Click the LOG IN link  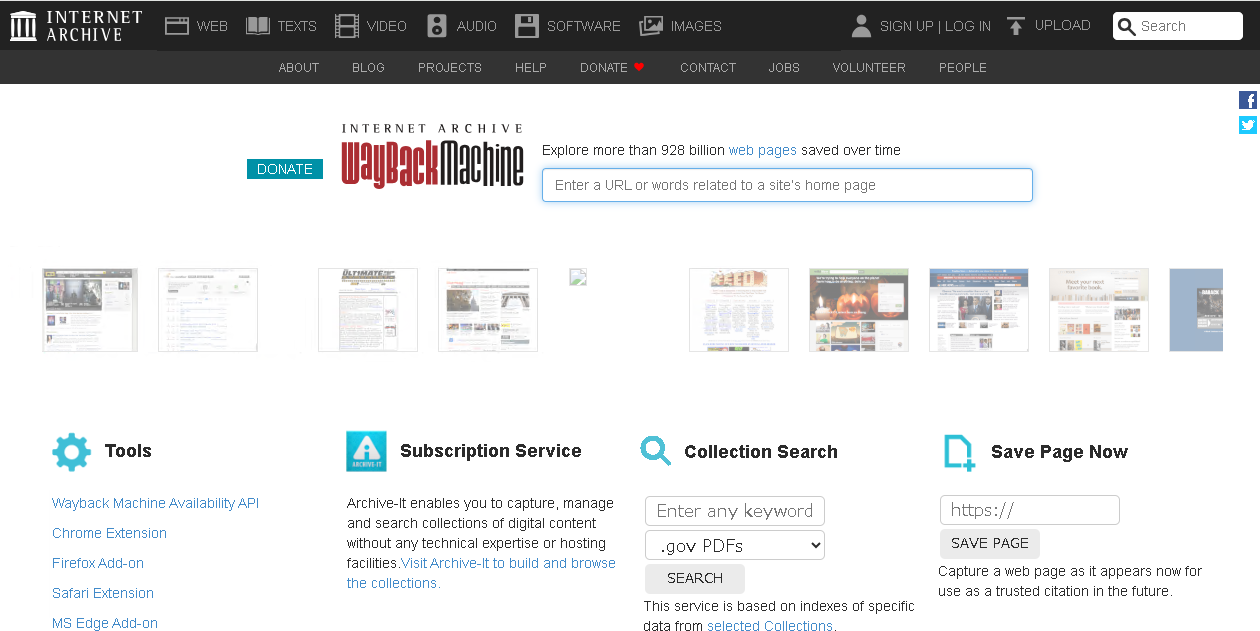pos(968,26)
